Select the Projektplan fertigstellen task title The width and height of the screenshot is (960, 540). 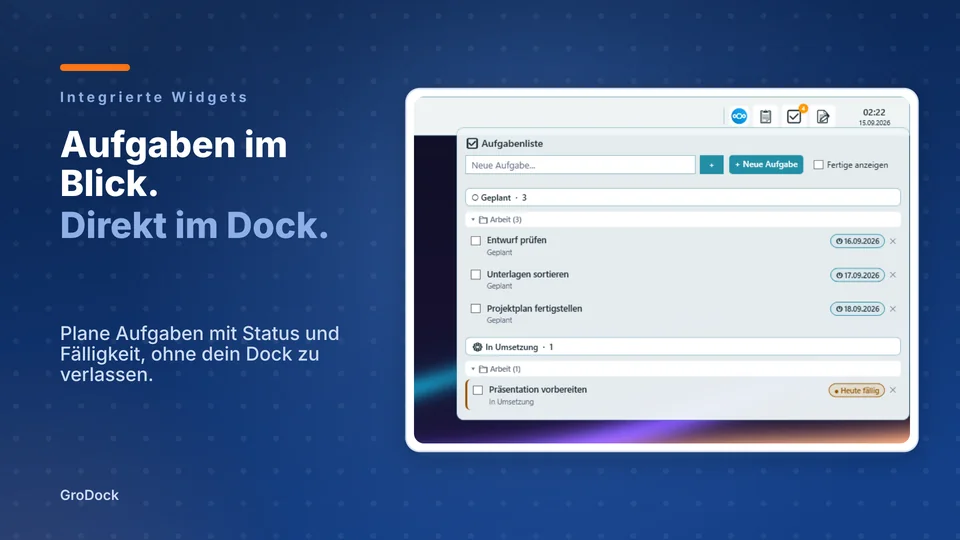pos(534,309)
